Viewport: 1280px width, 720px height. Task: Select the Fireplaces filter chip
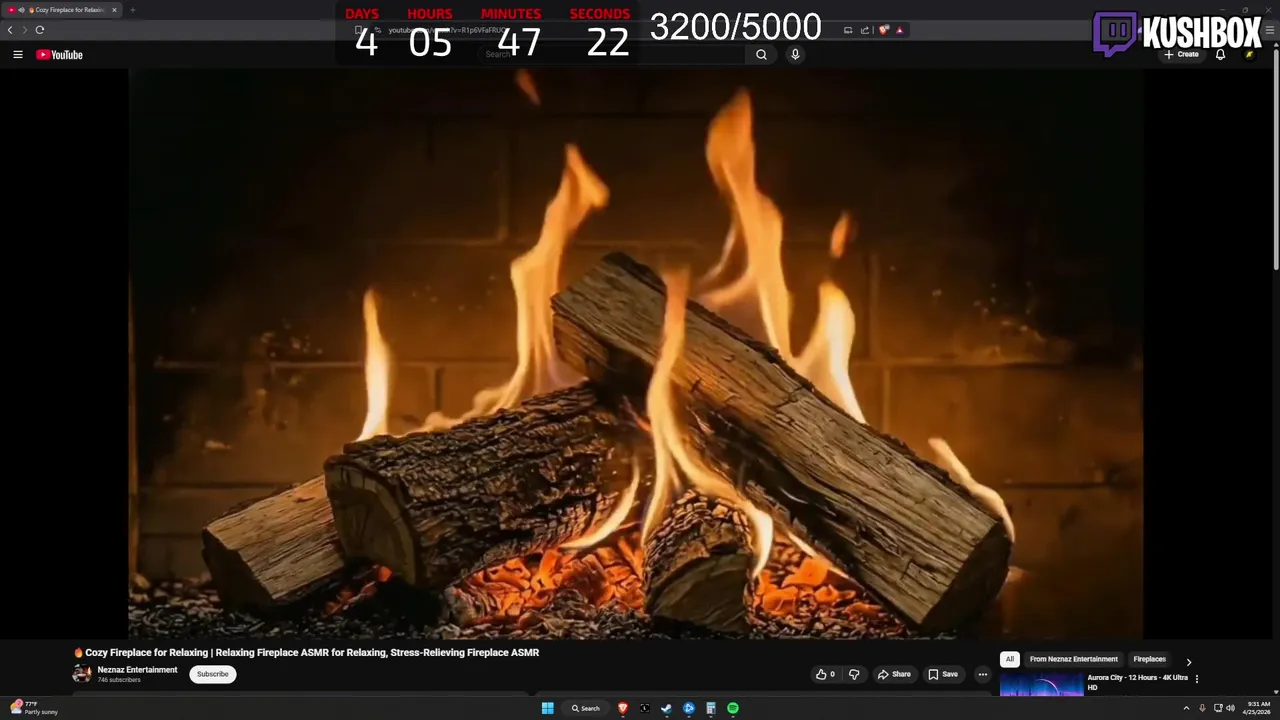click(1149, 660)
